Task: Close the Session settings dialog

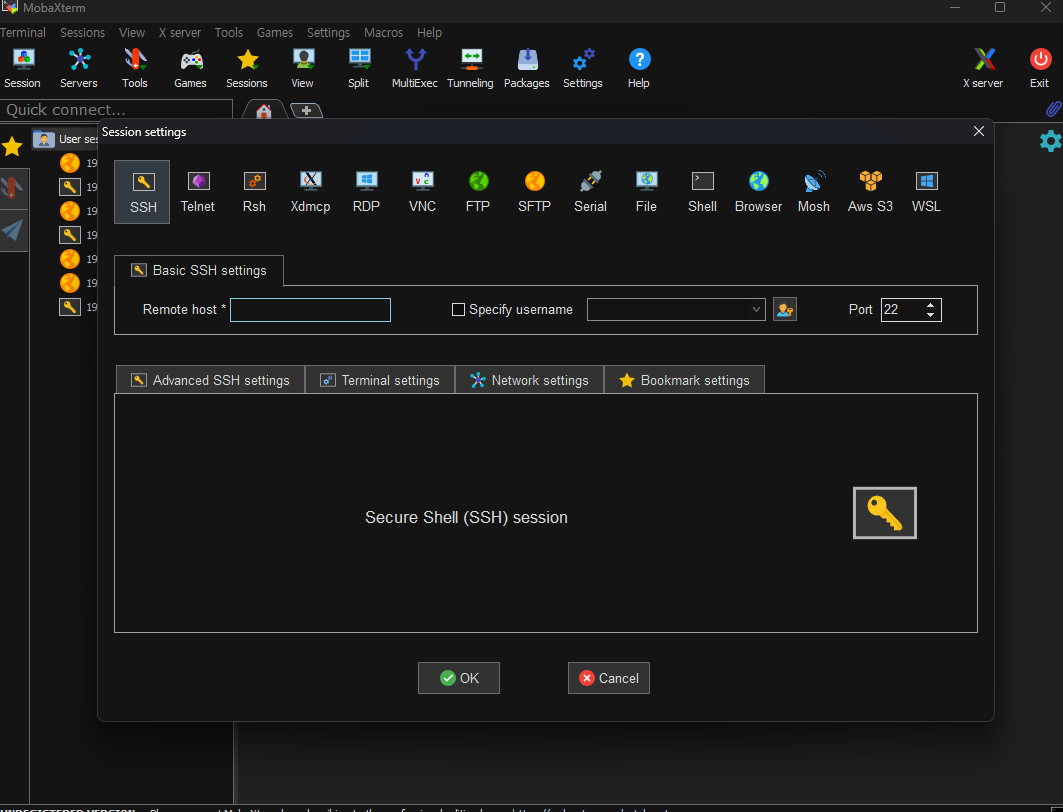Action: pos(979,131)
